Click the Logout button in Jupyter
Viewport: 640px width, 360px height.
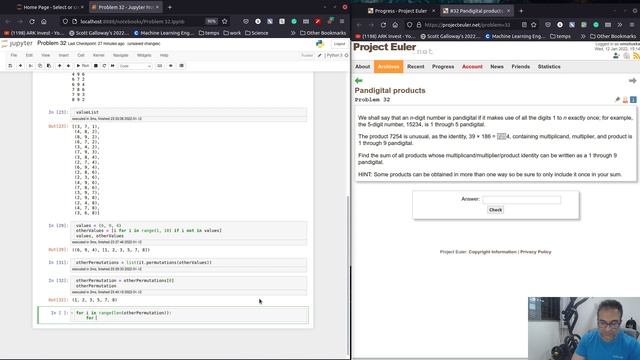(339, 44)
